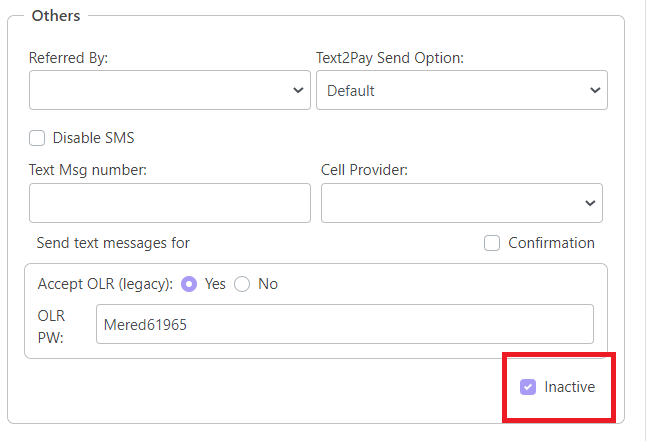Click the Referred By chevron arrow
The height and width of the screenshot is (441, 646).
pyautogui.click(x=298, y=90)
